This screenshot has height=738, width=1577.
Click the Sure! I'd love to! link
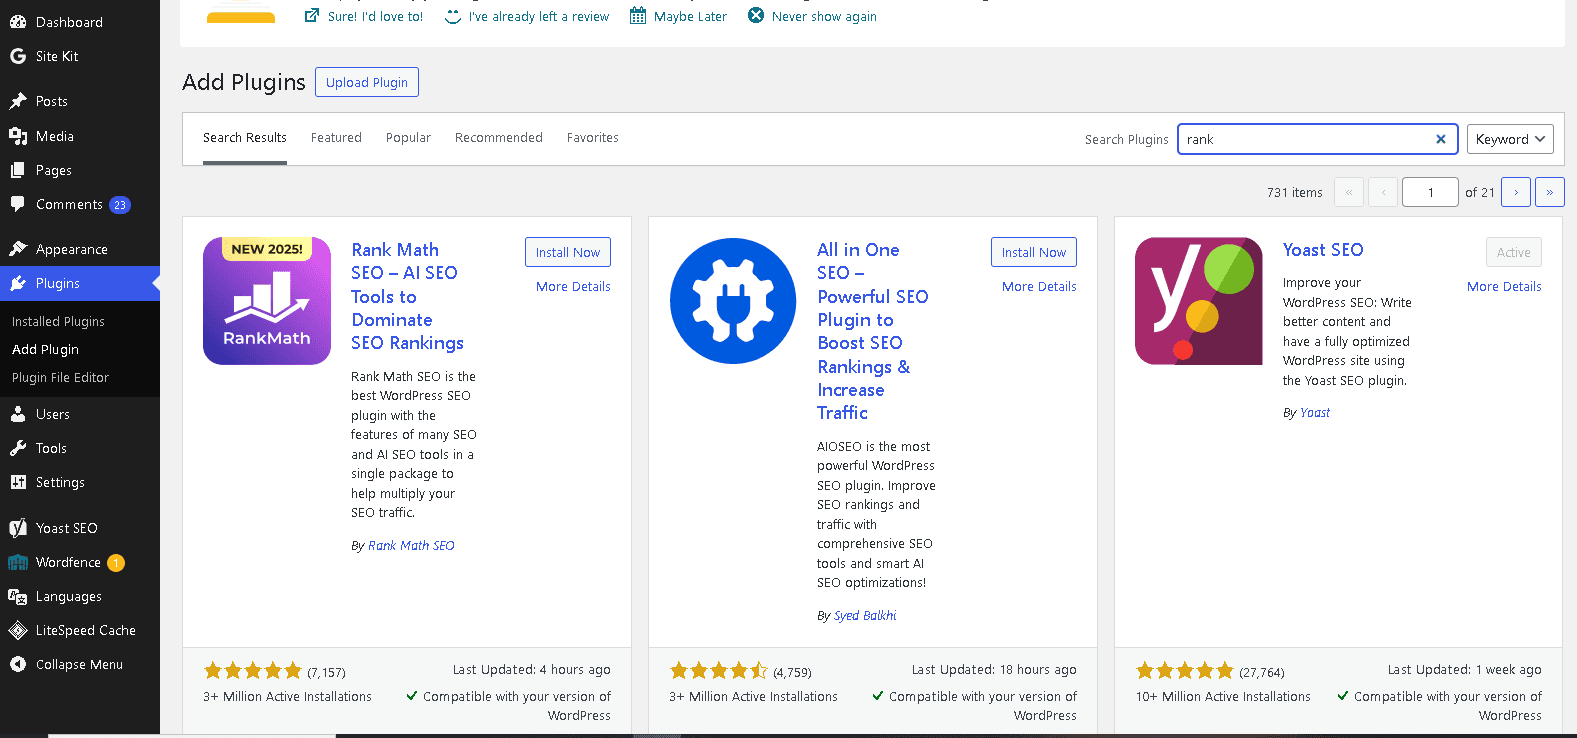[x=375, y=16]
